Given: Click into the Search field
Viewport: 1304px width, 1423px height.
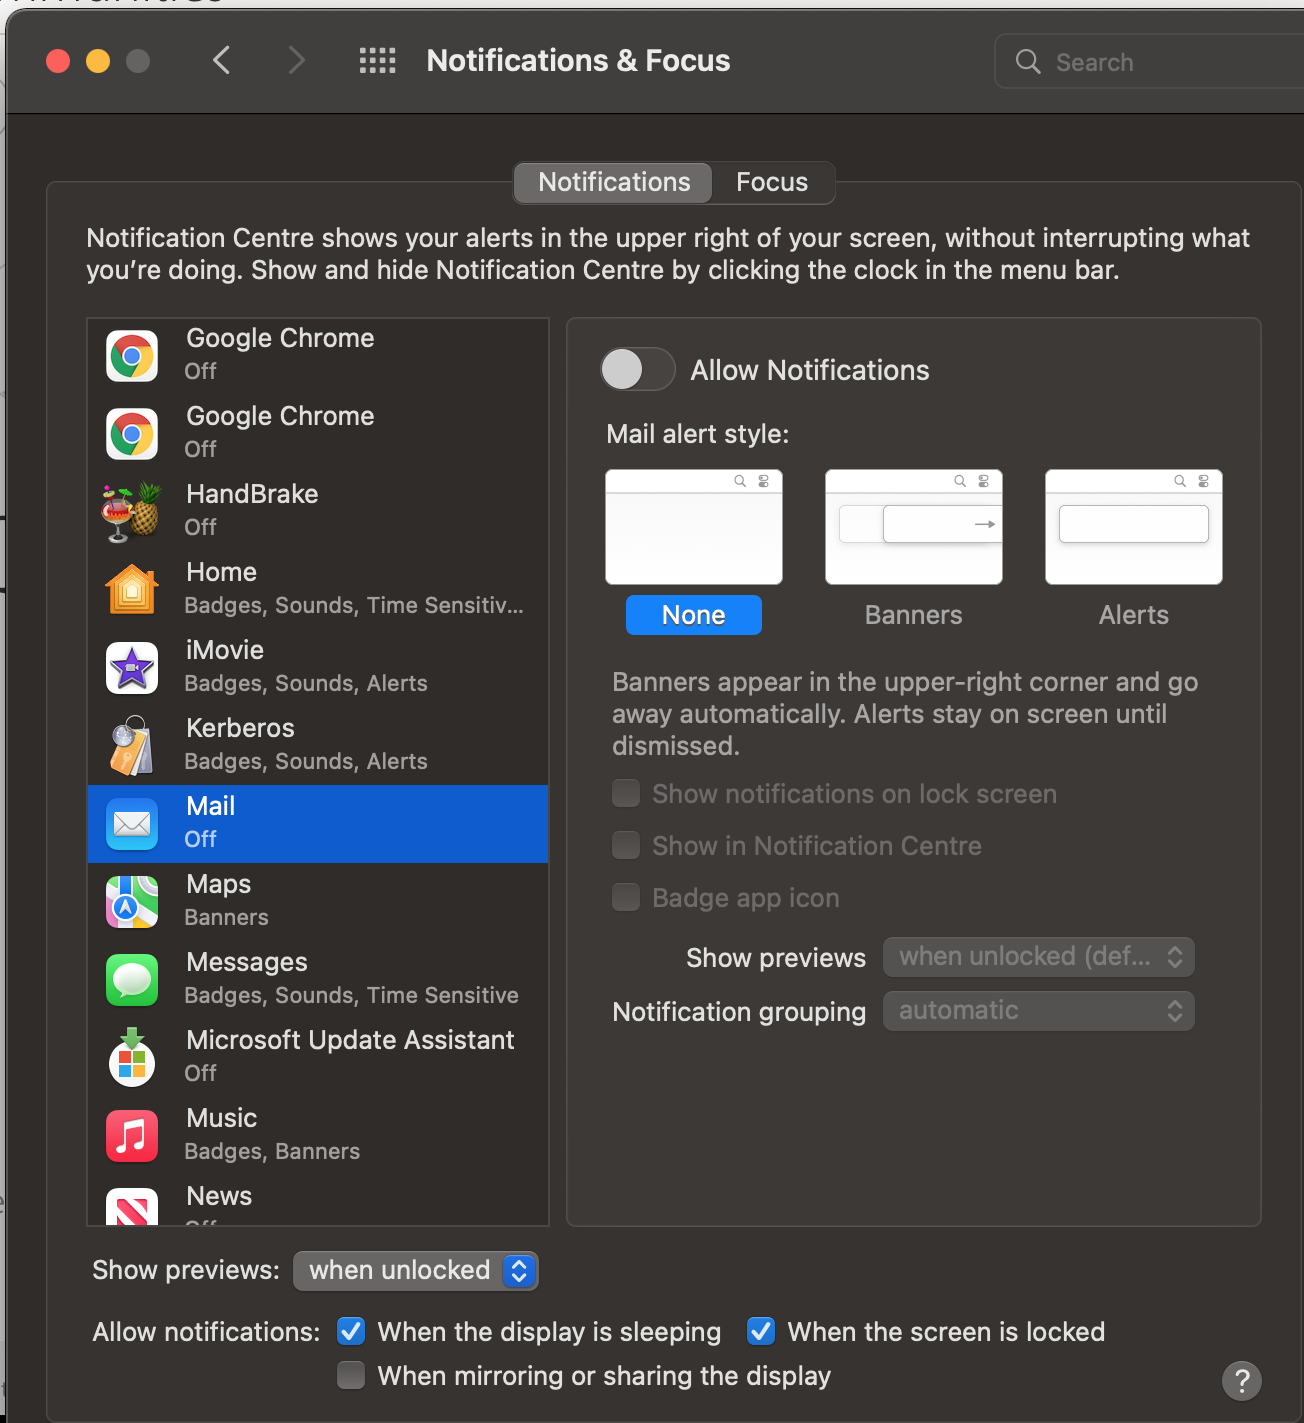Looking at the screenshot, I should [1150, 62].
